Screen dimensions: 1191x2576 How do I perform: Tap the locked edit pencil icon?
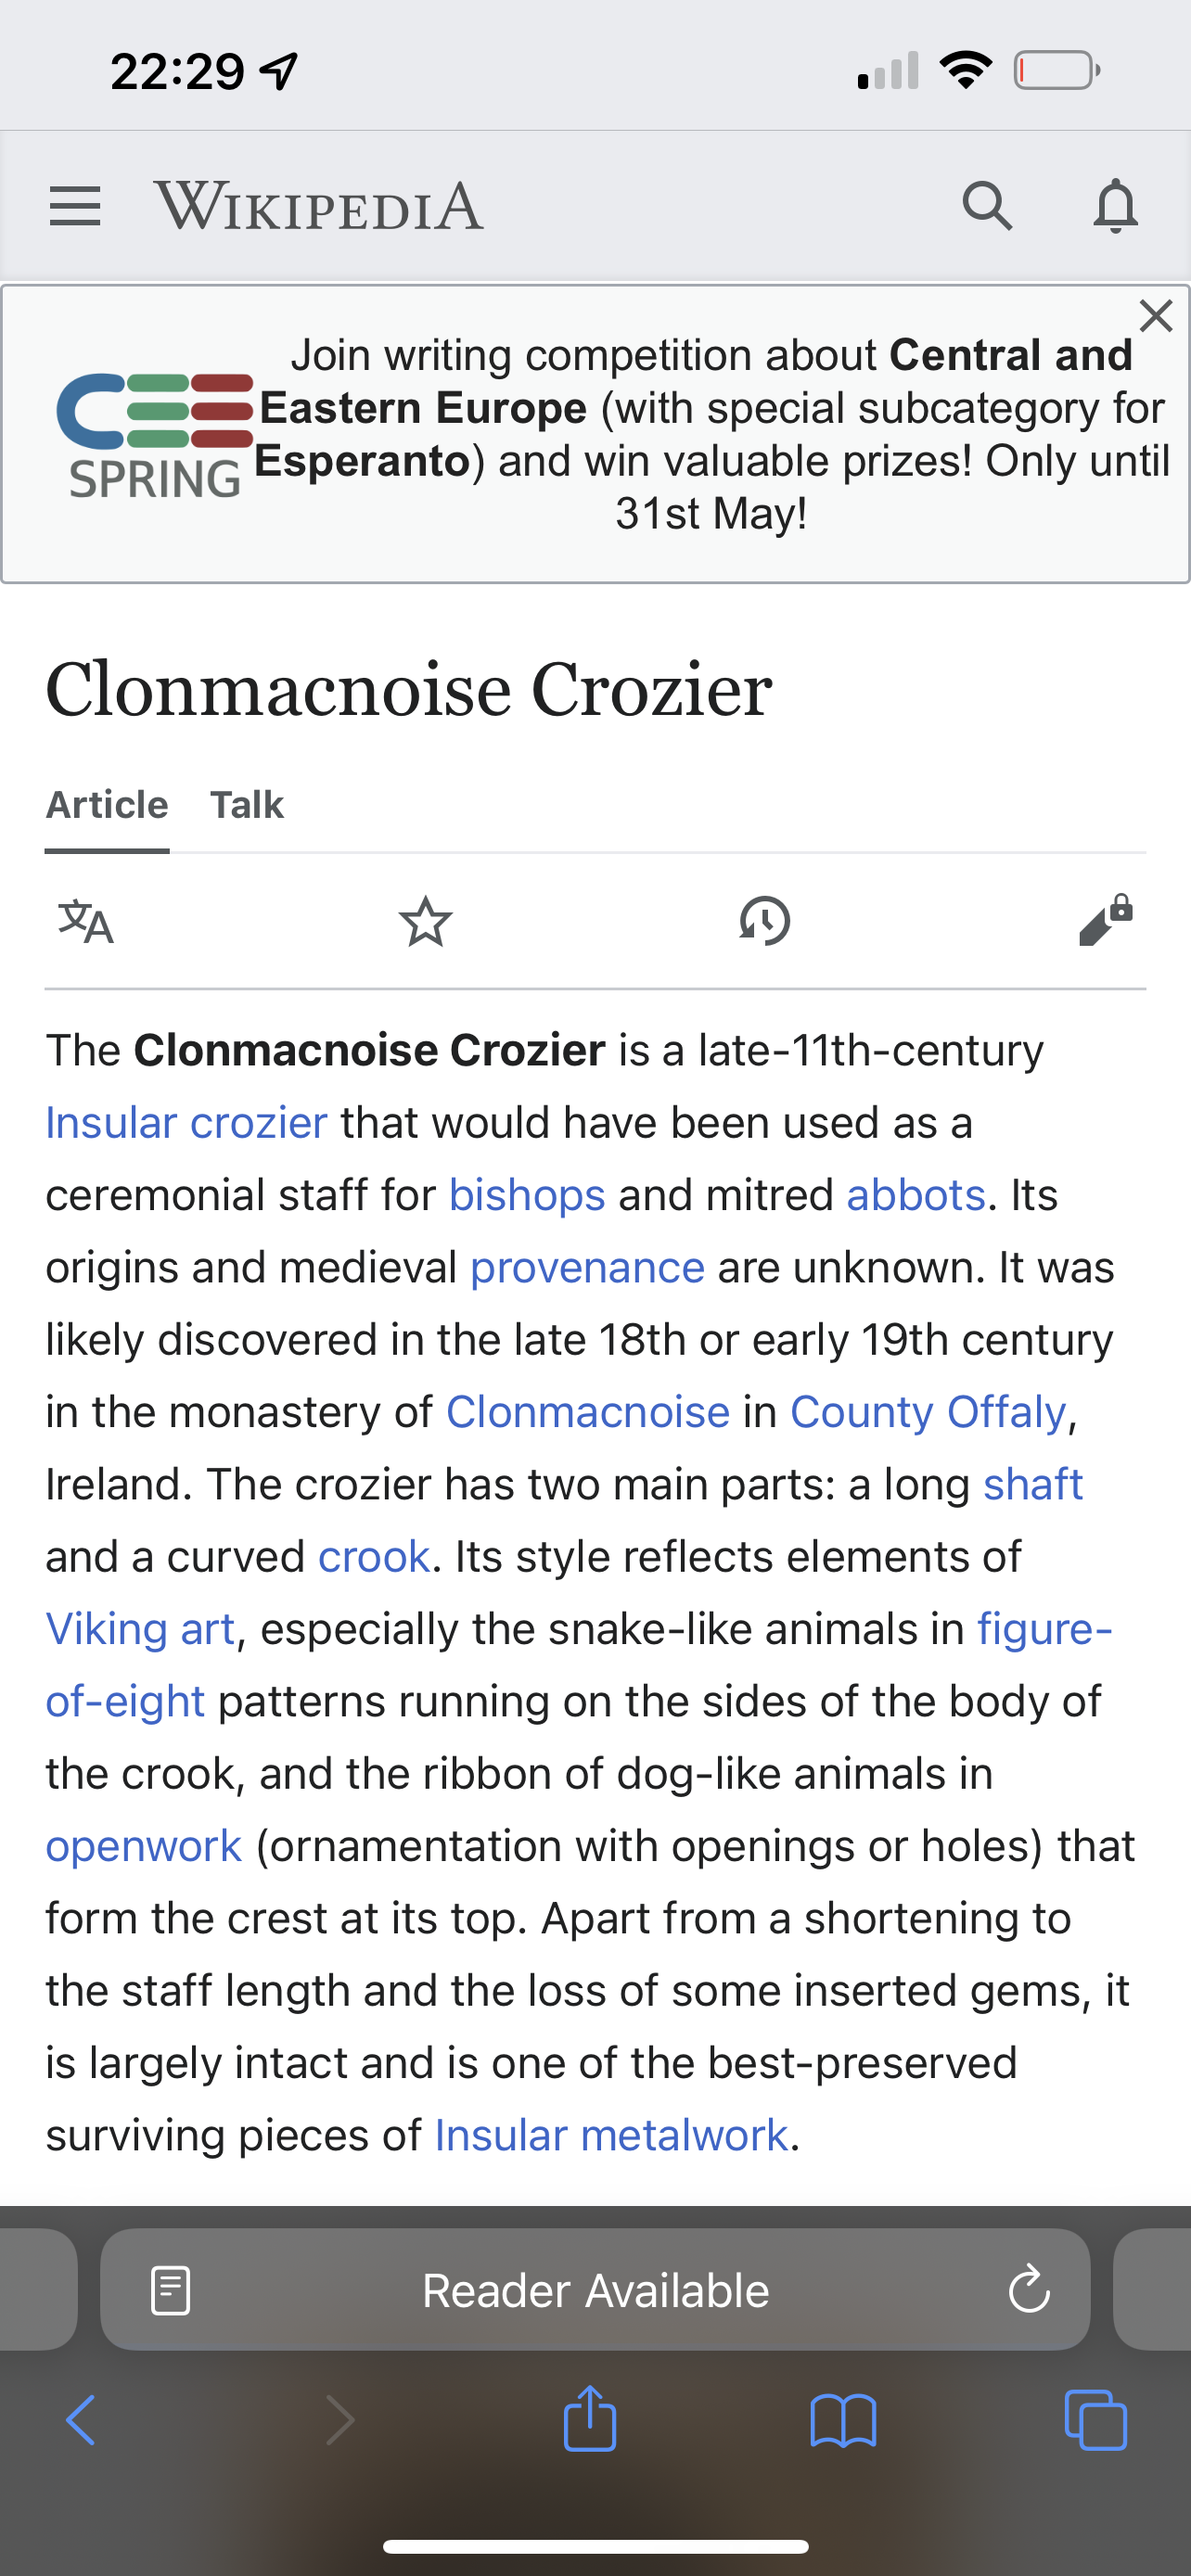click(1105, 921)
